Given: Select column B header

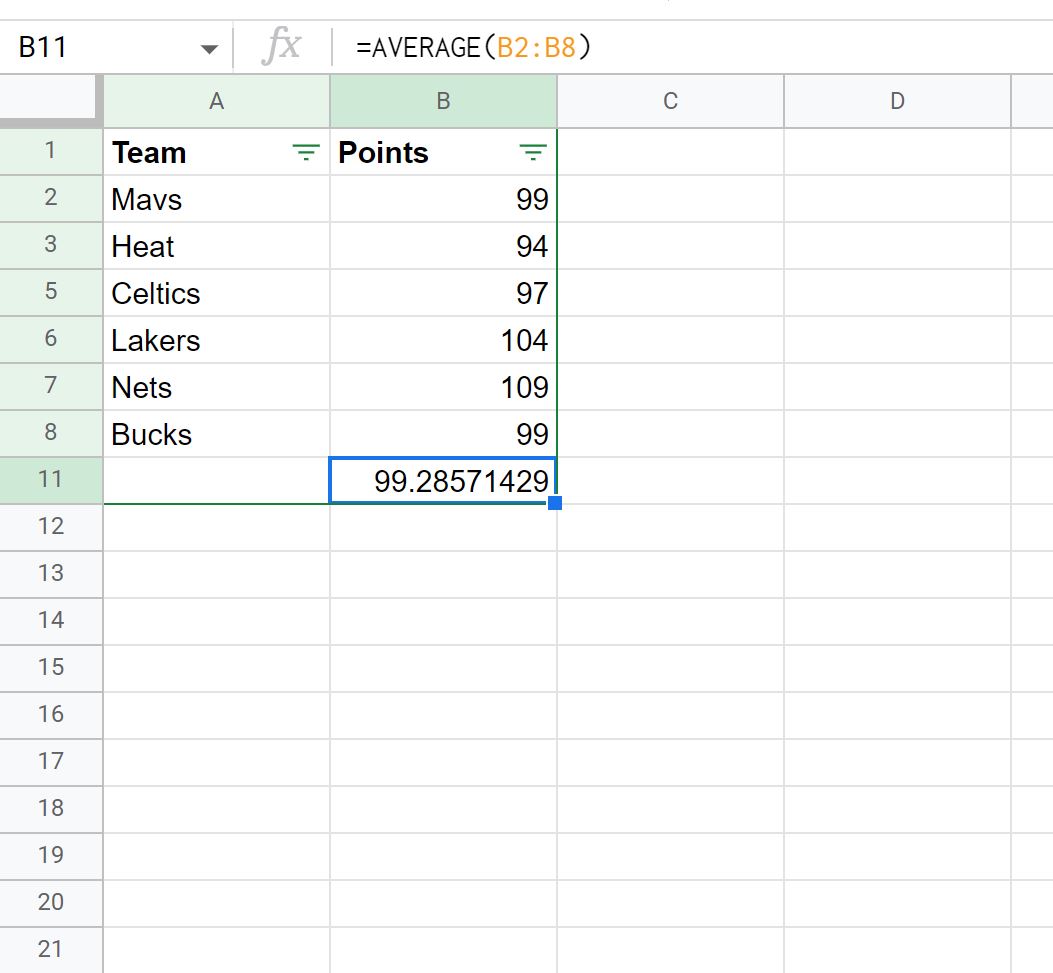Looking at the screenshot, I should [443, 101].
